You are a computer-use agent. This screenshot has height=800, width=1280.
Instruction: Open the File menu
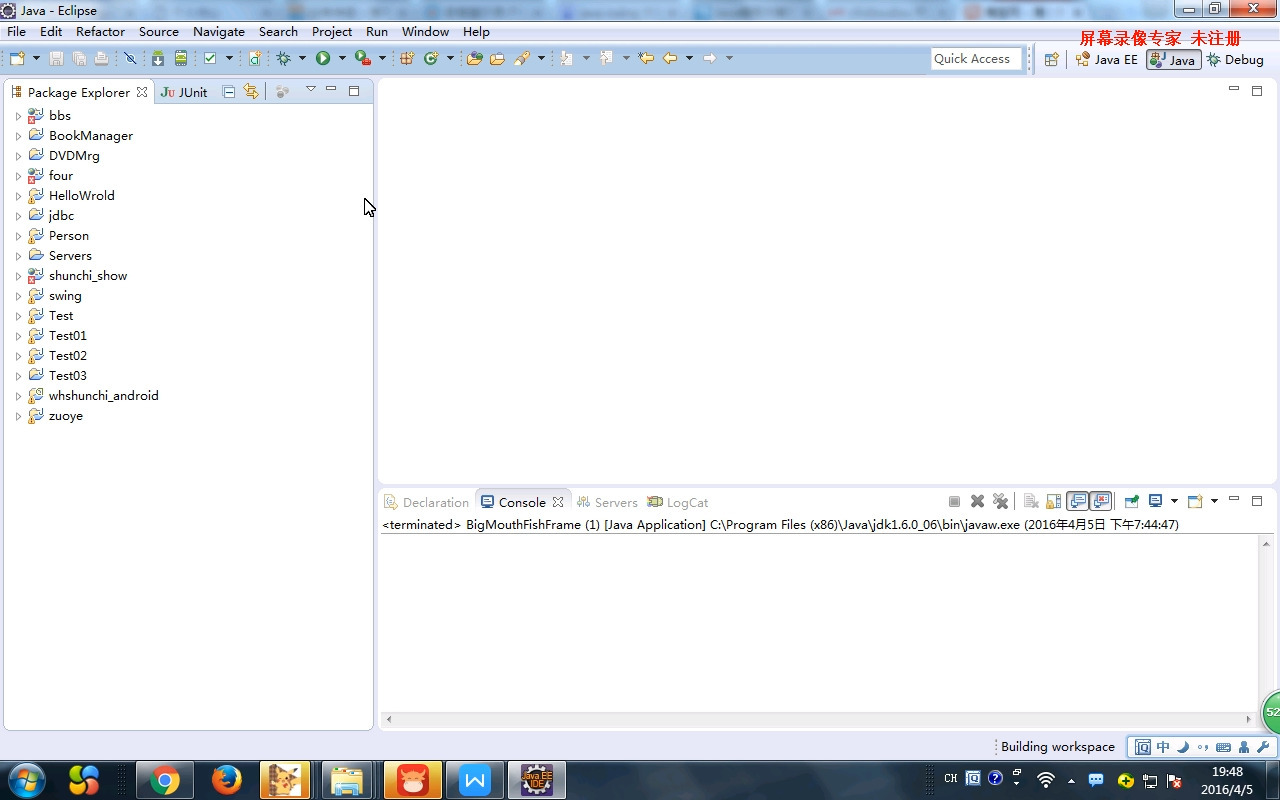[x=16, y=32]
